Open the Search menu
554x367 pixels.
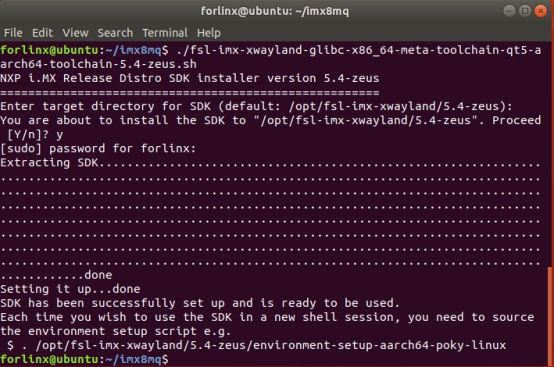pos(115,33)
